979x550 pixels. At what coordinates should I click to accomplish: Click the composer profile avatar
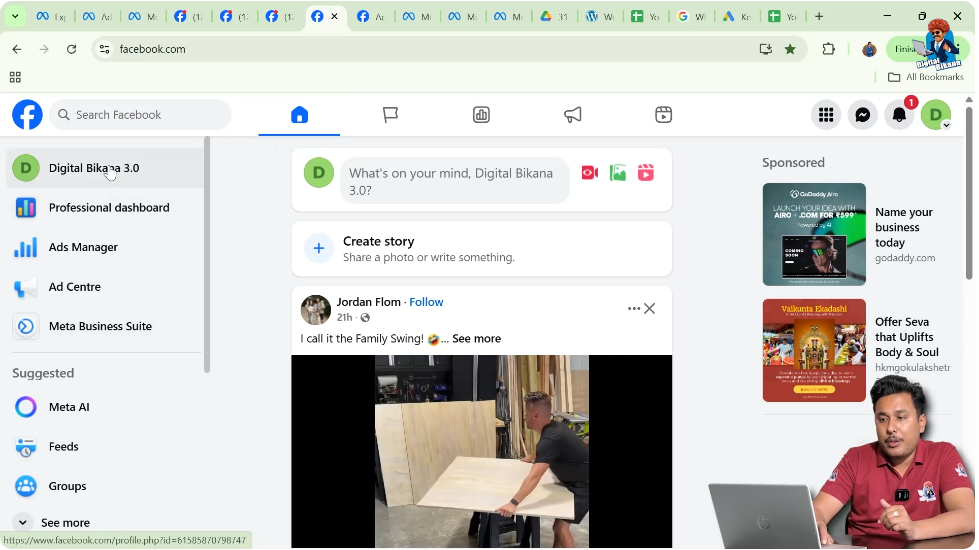tap(318, 173)
